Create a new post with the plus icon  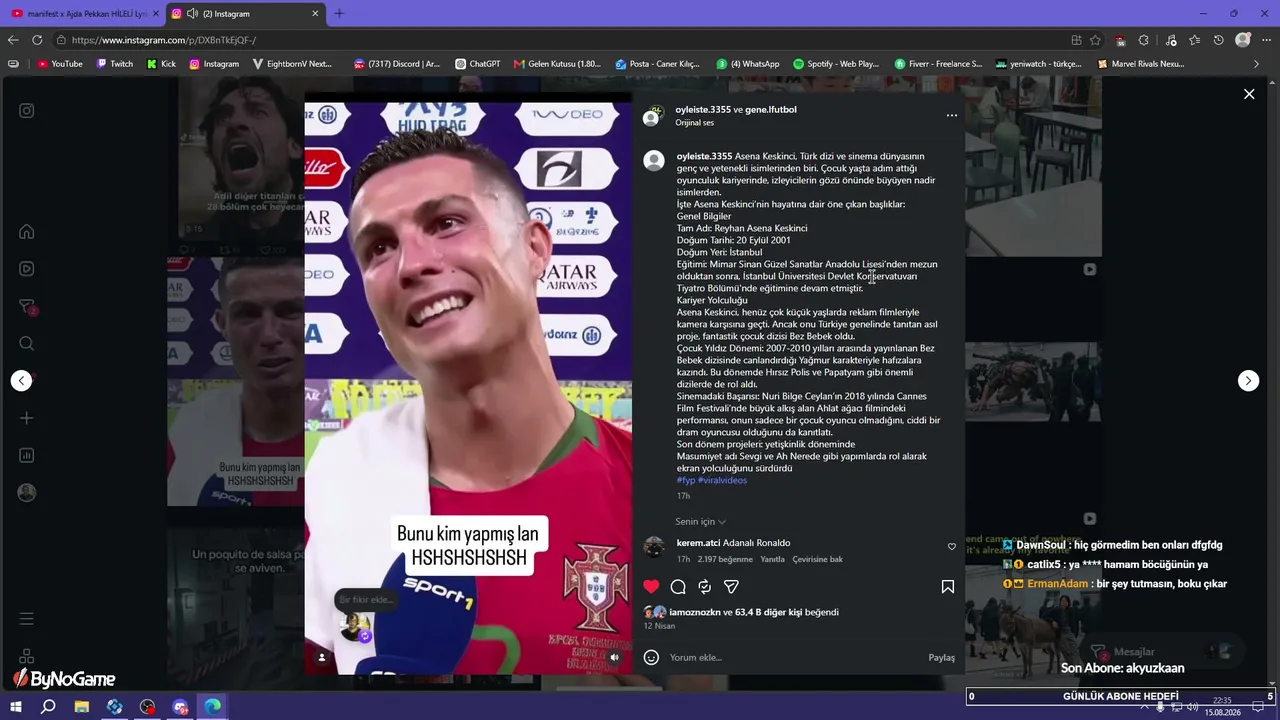tap(27, 418)
